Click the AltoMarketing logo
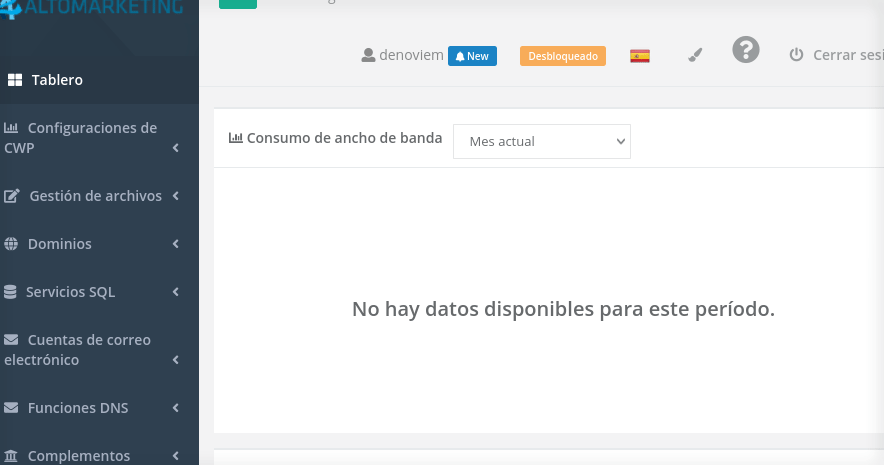884x465 pixels. coord(92,8)
